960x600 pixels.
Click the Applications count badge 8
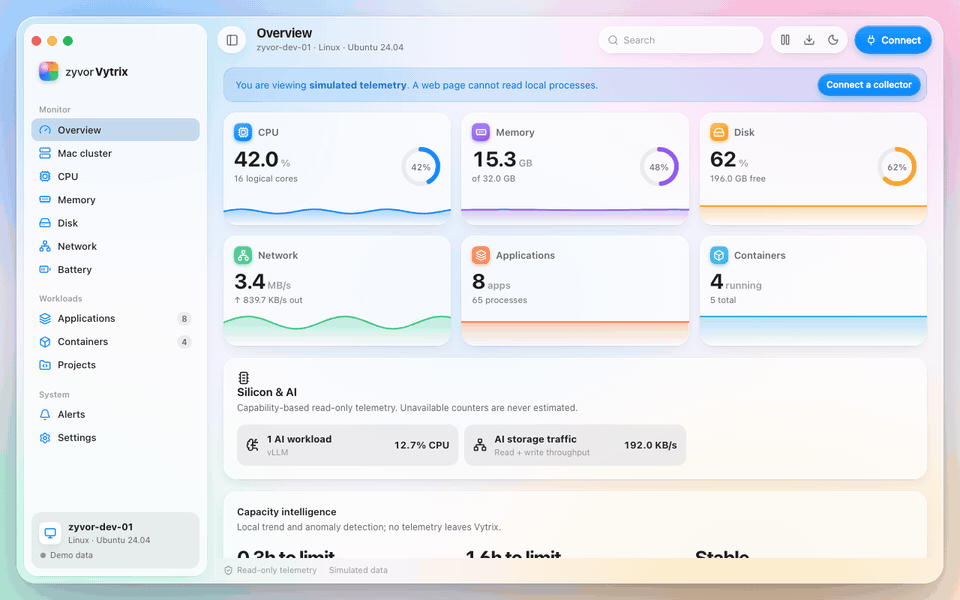click(184, 318)
